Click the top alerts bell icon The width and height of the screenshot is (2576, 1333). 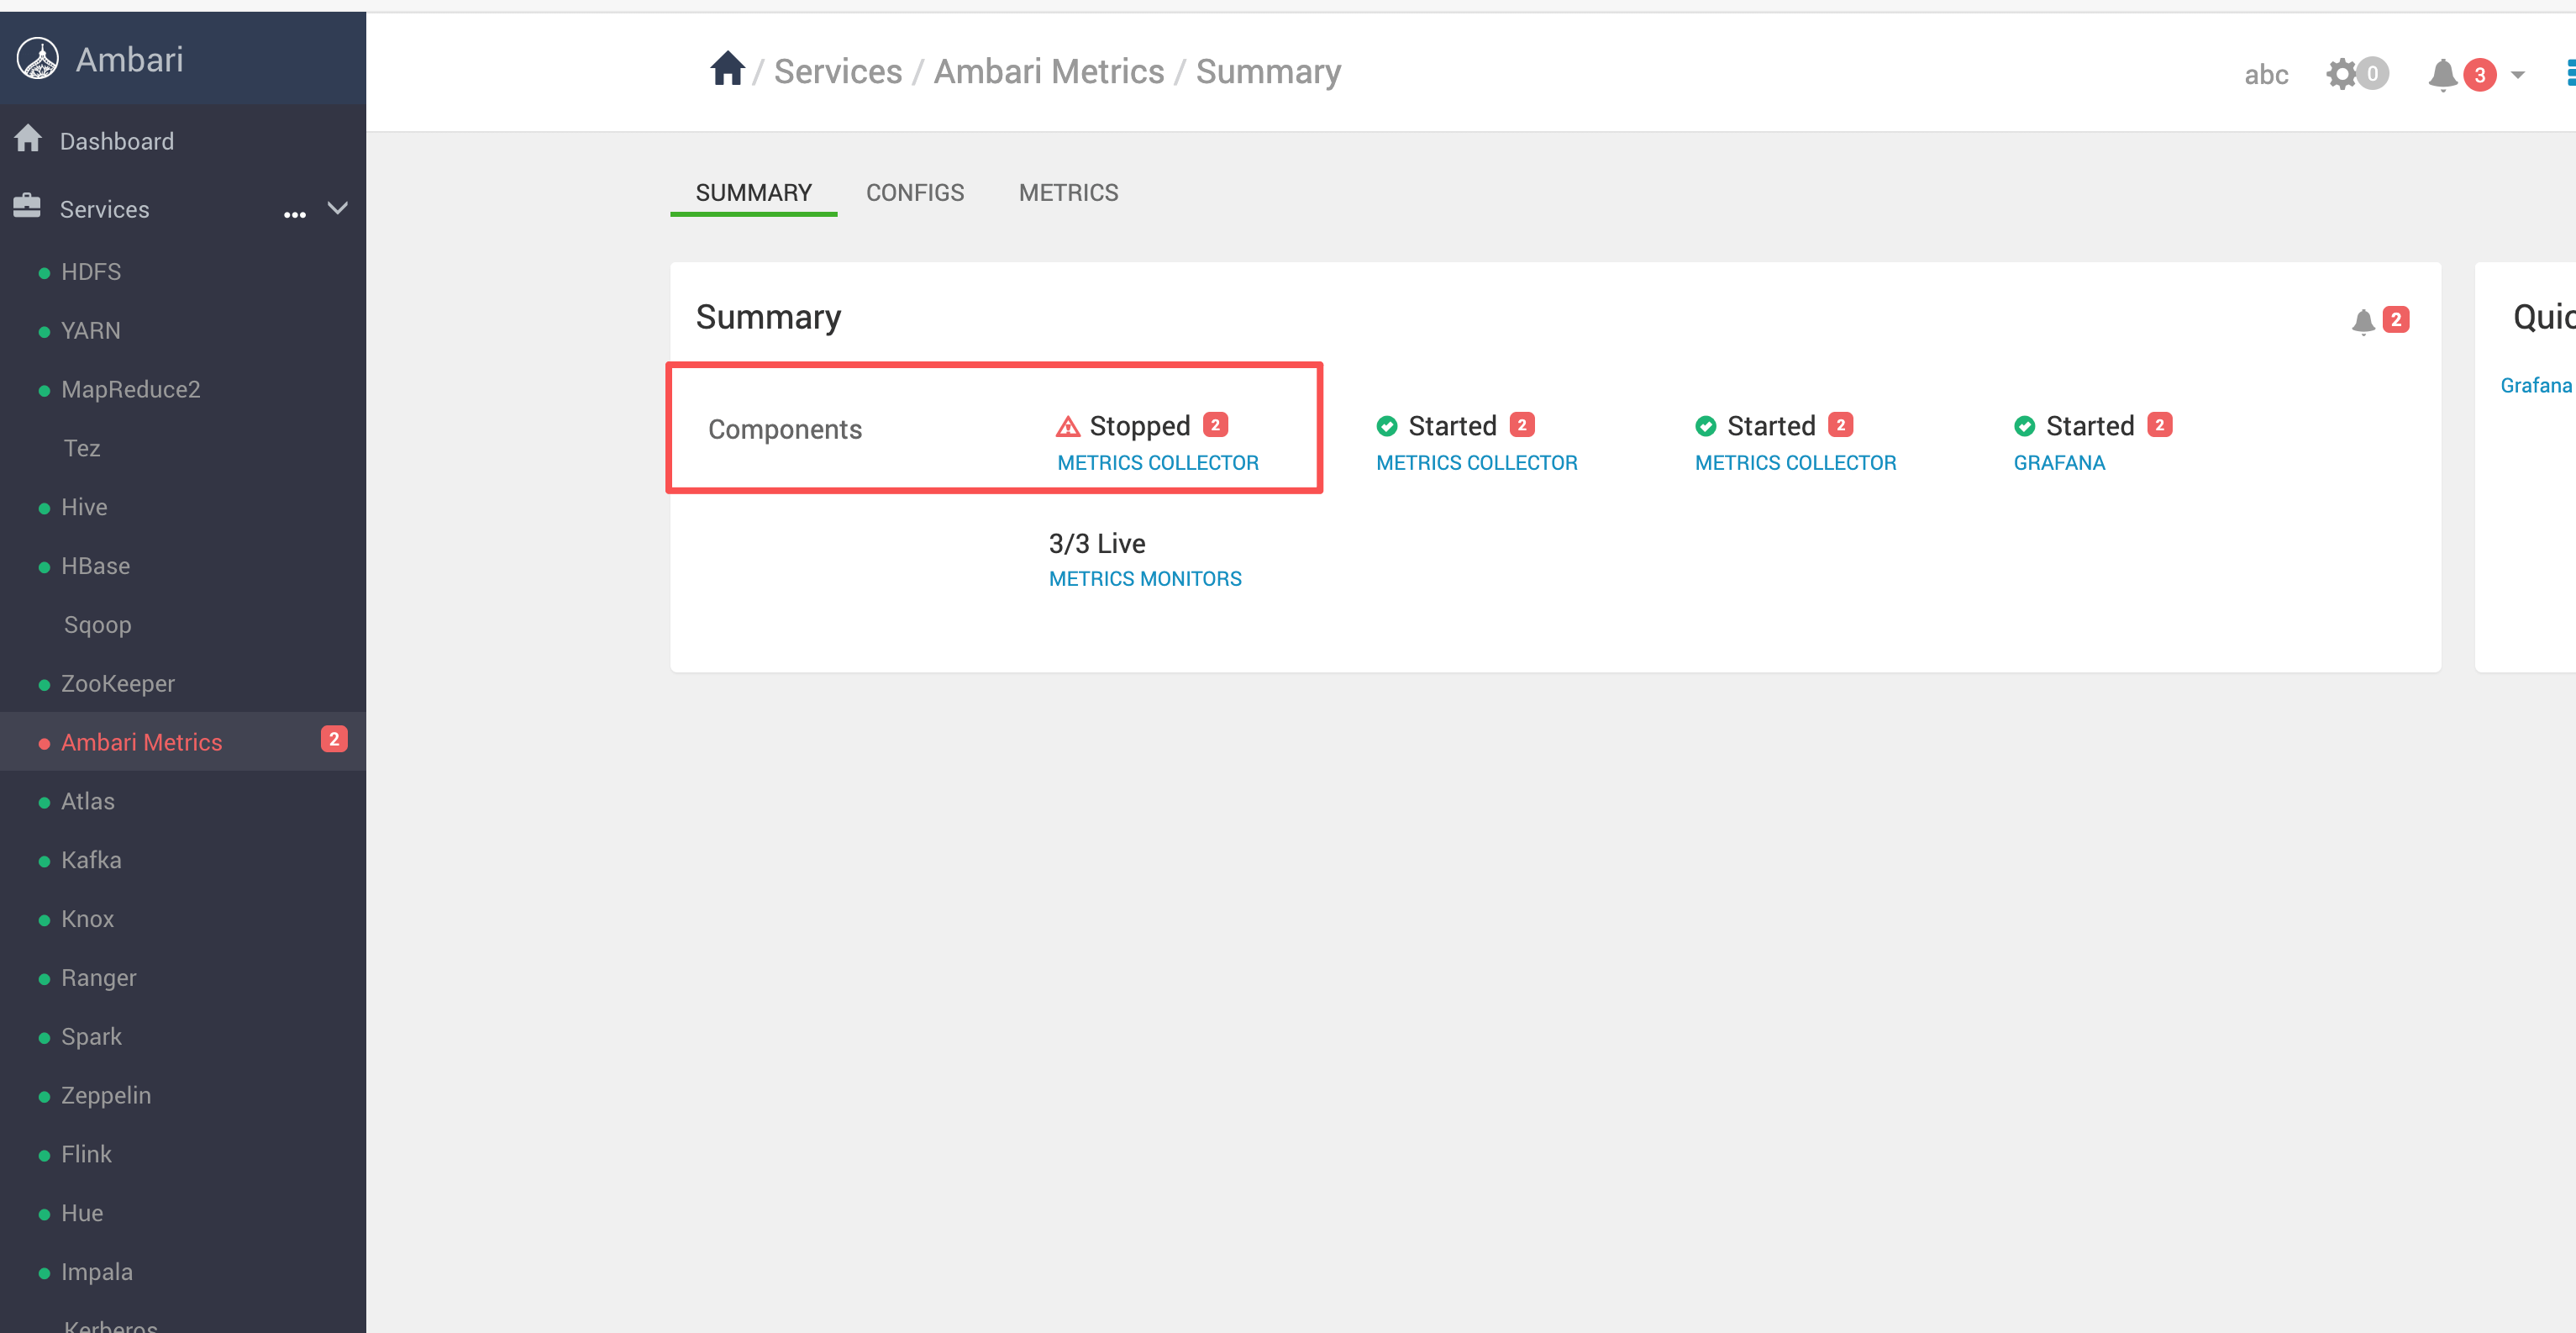point(2442,74)
